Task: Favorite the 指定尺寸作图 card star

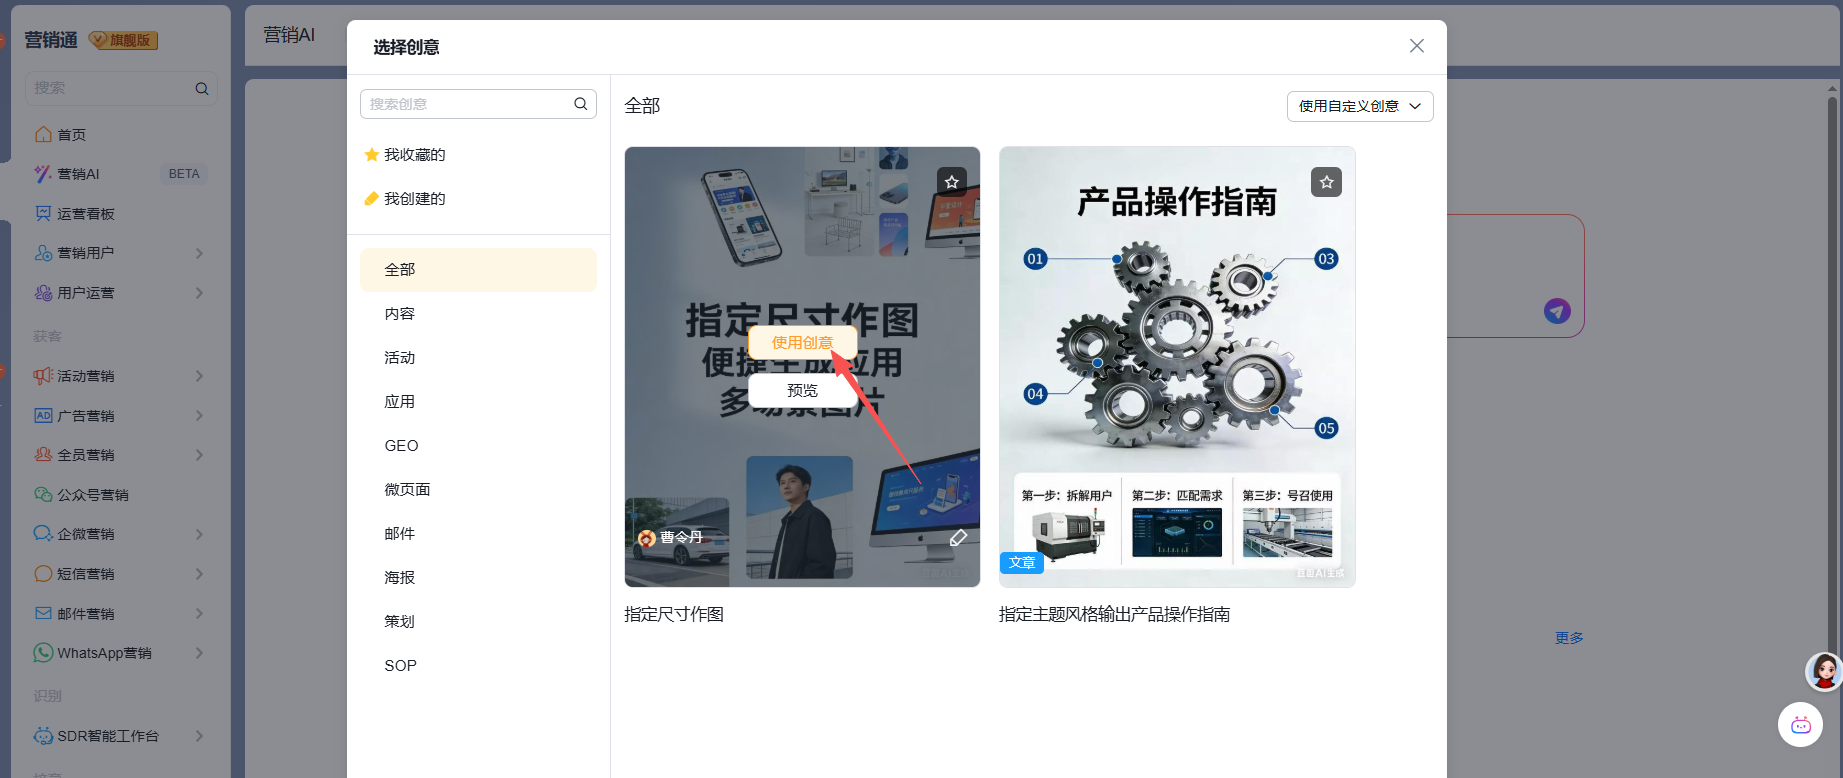Action: point(952,182)
